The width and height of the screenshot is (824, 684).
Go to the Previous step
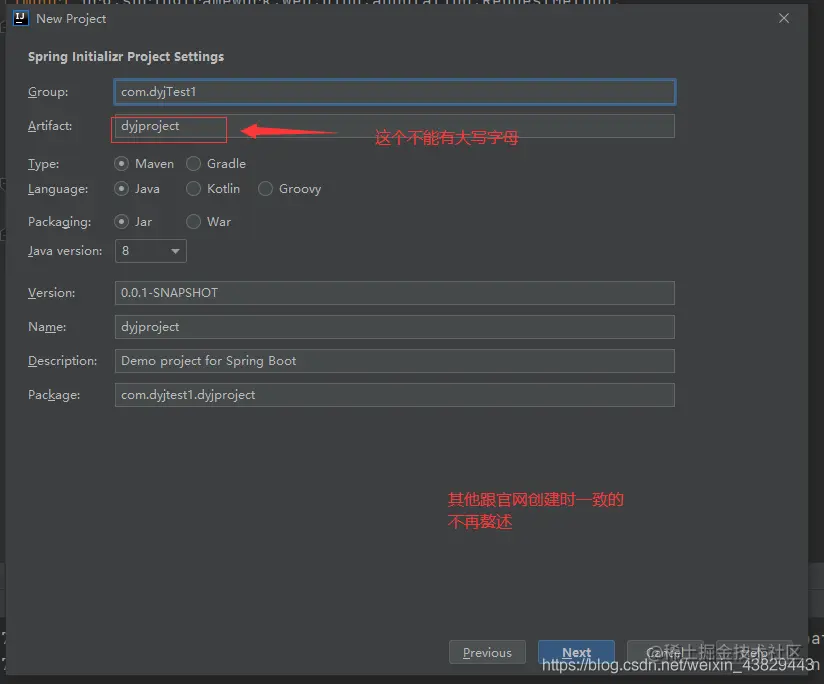487,652
